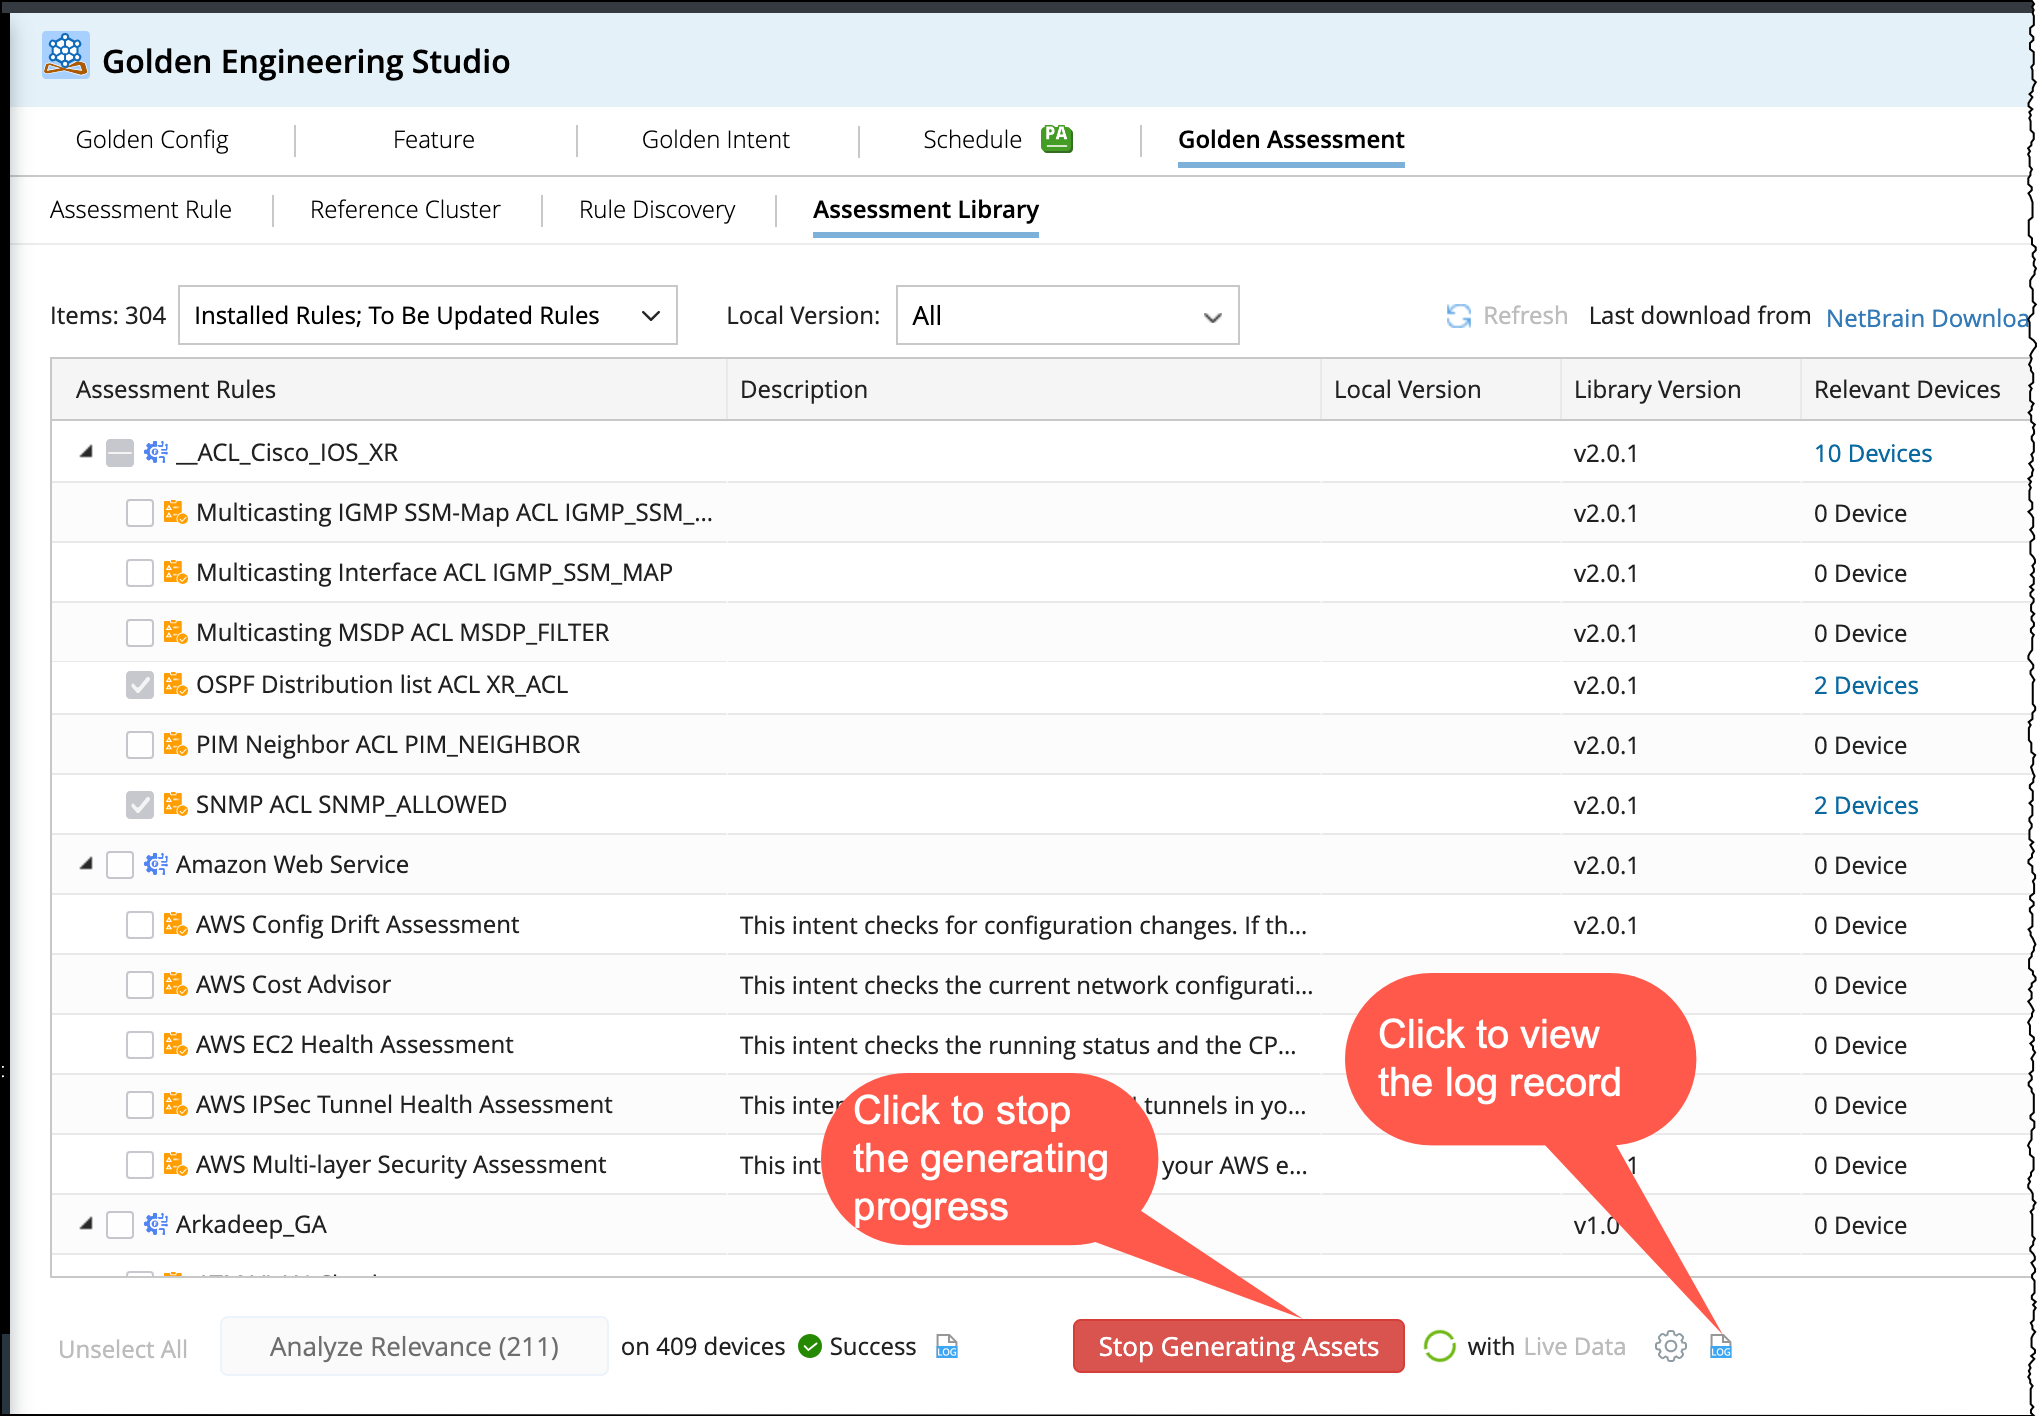Open the Local Version All dropdown
Screen dimensions: 2038x1416
pos(1066,316)
